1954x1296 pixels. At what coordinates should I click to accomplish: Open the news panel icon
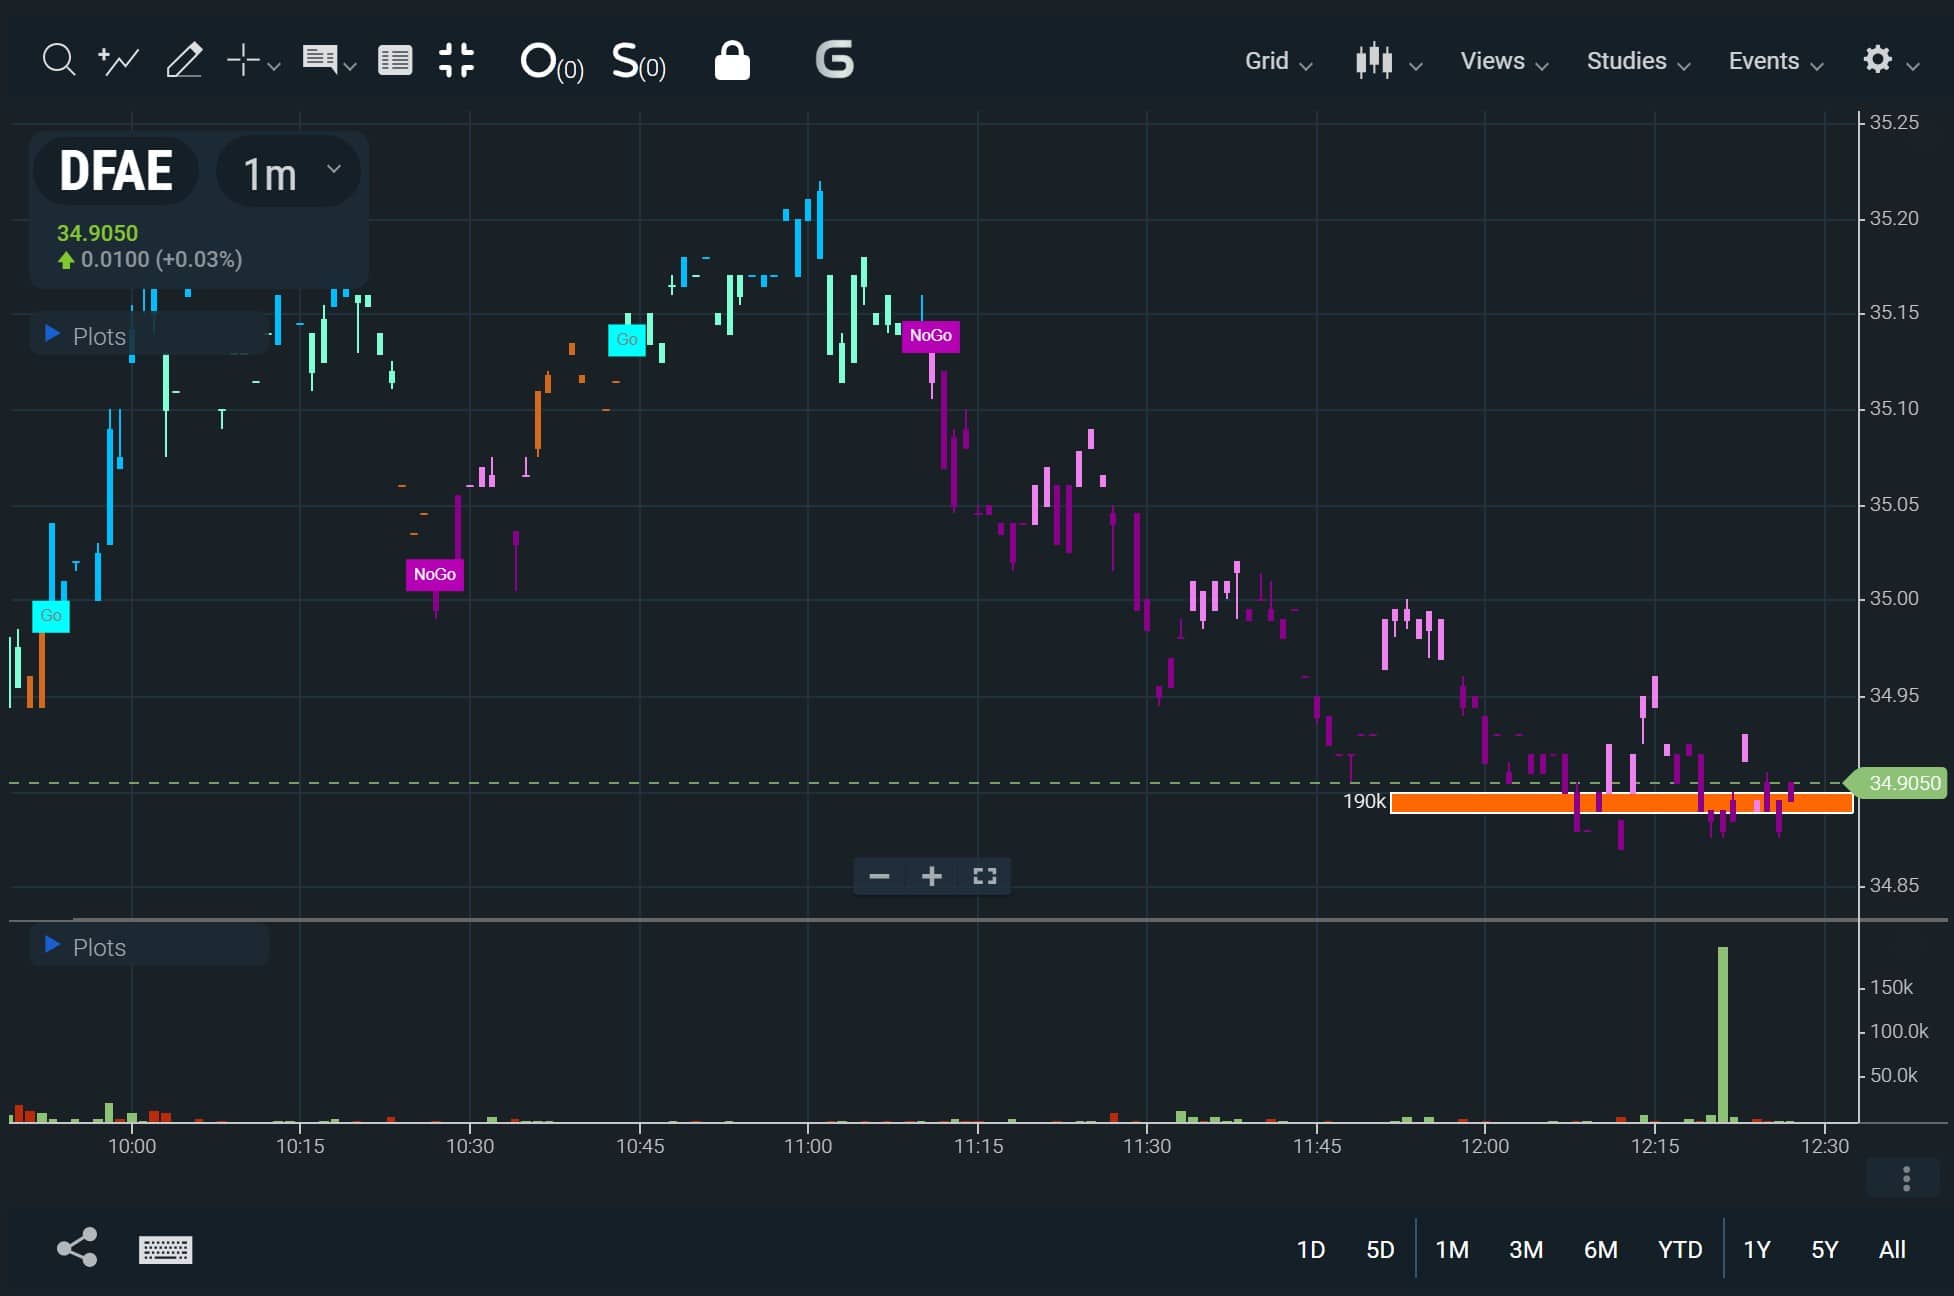[x=394, y=60]
